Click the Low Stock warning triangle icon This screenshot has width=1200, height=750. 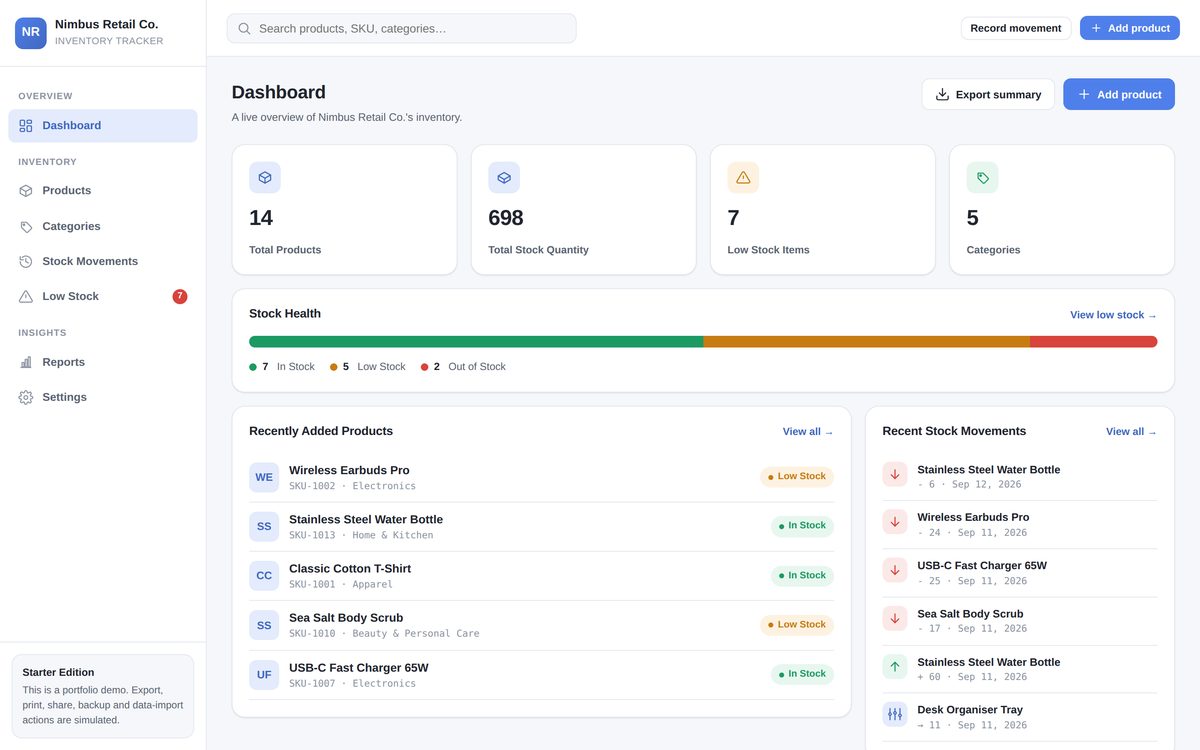point(26,297)
